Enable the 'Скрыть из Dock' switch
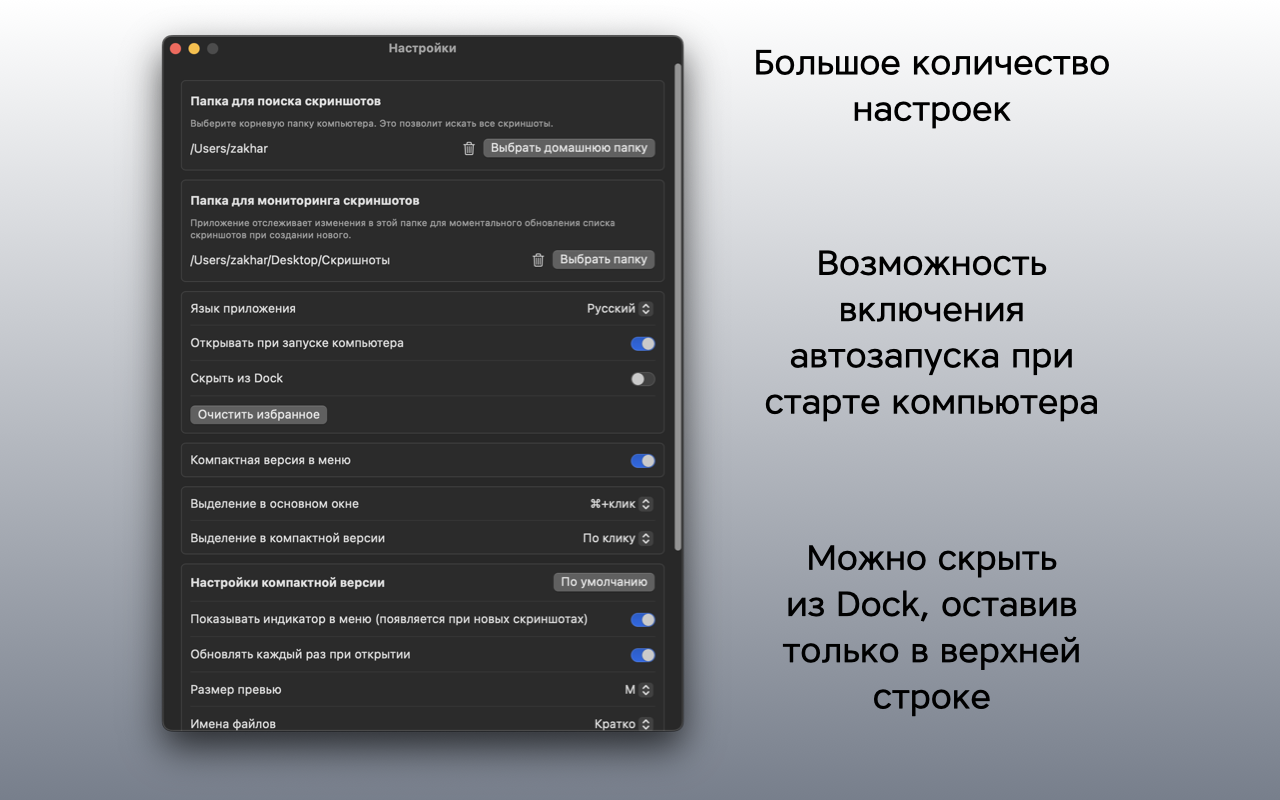Image resolution: width=1280 pixels, height=800 pixels. (642, 379)
